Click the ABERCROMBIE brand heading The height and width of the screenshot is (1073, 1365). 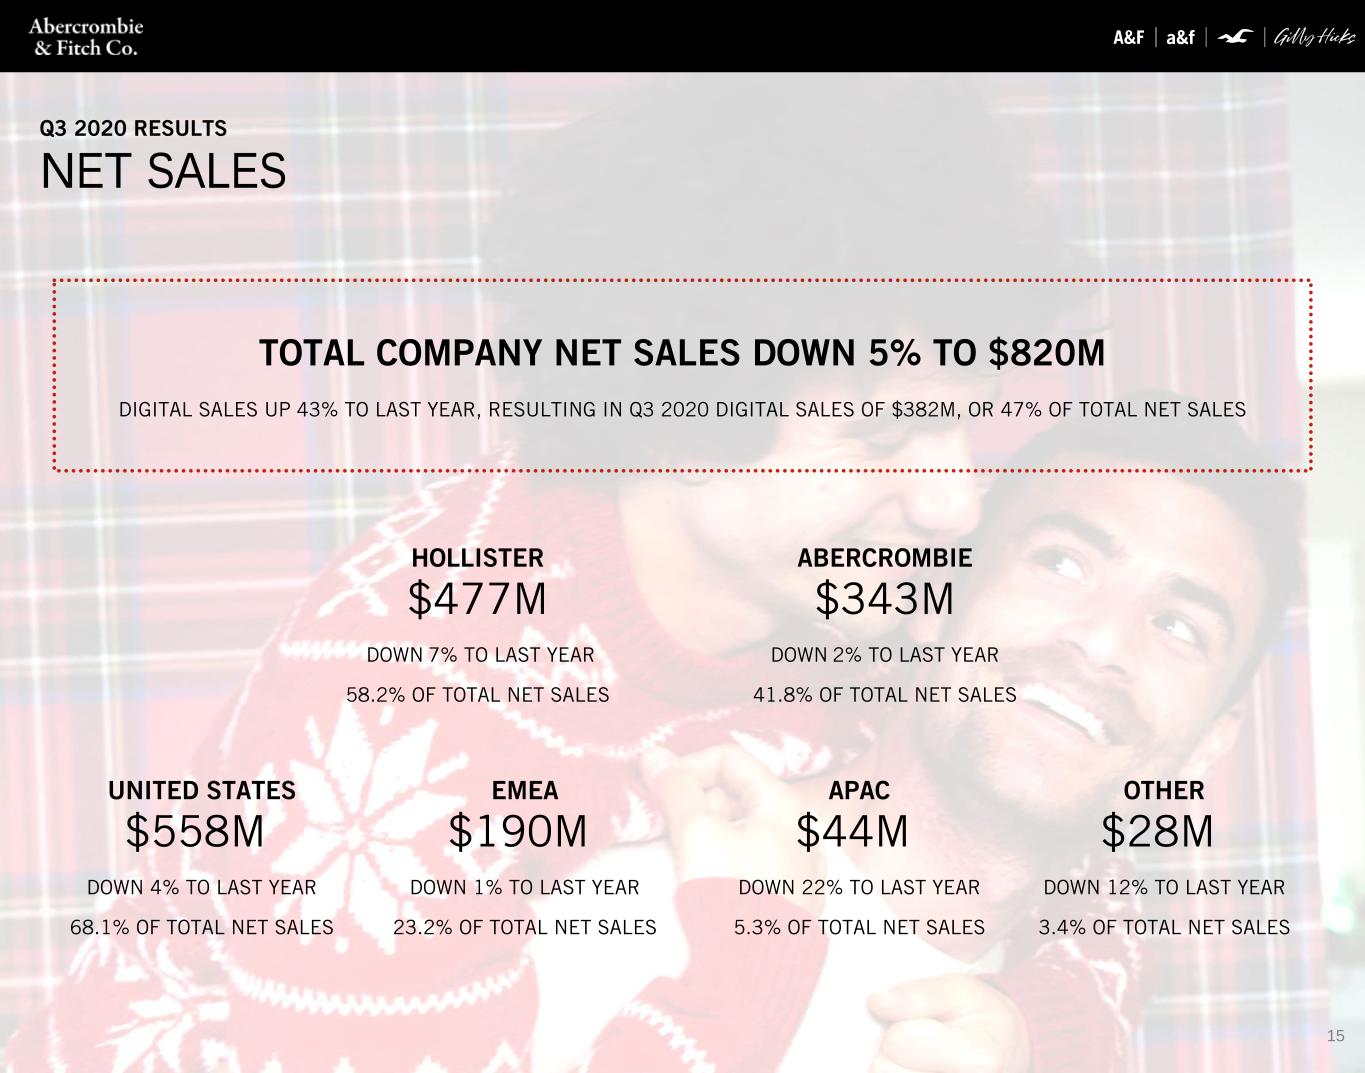884,558
